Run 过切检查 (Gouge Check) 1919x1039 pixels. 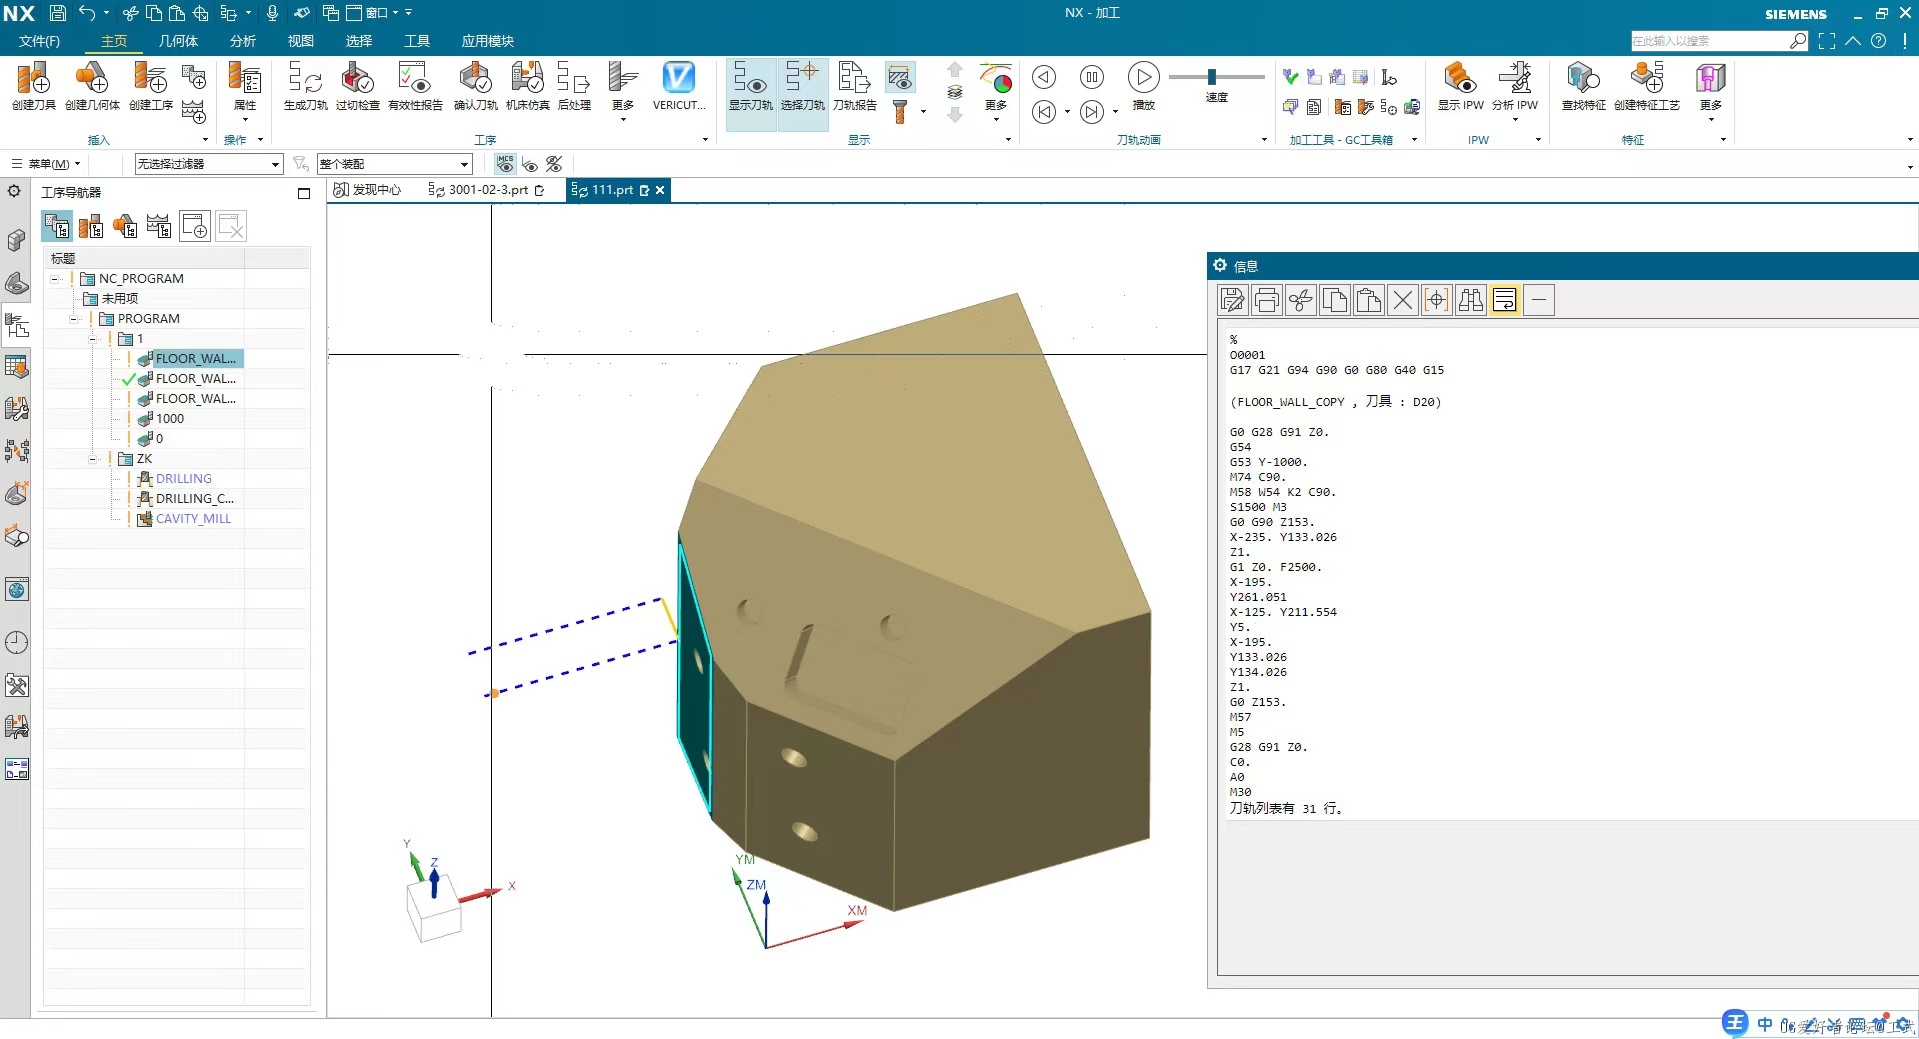click(x=357, y=86)
